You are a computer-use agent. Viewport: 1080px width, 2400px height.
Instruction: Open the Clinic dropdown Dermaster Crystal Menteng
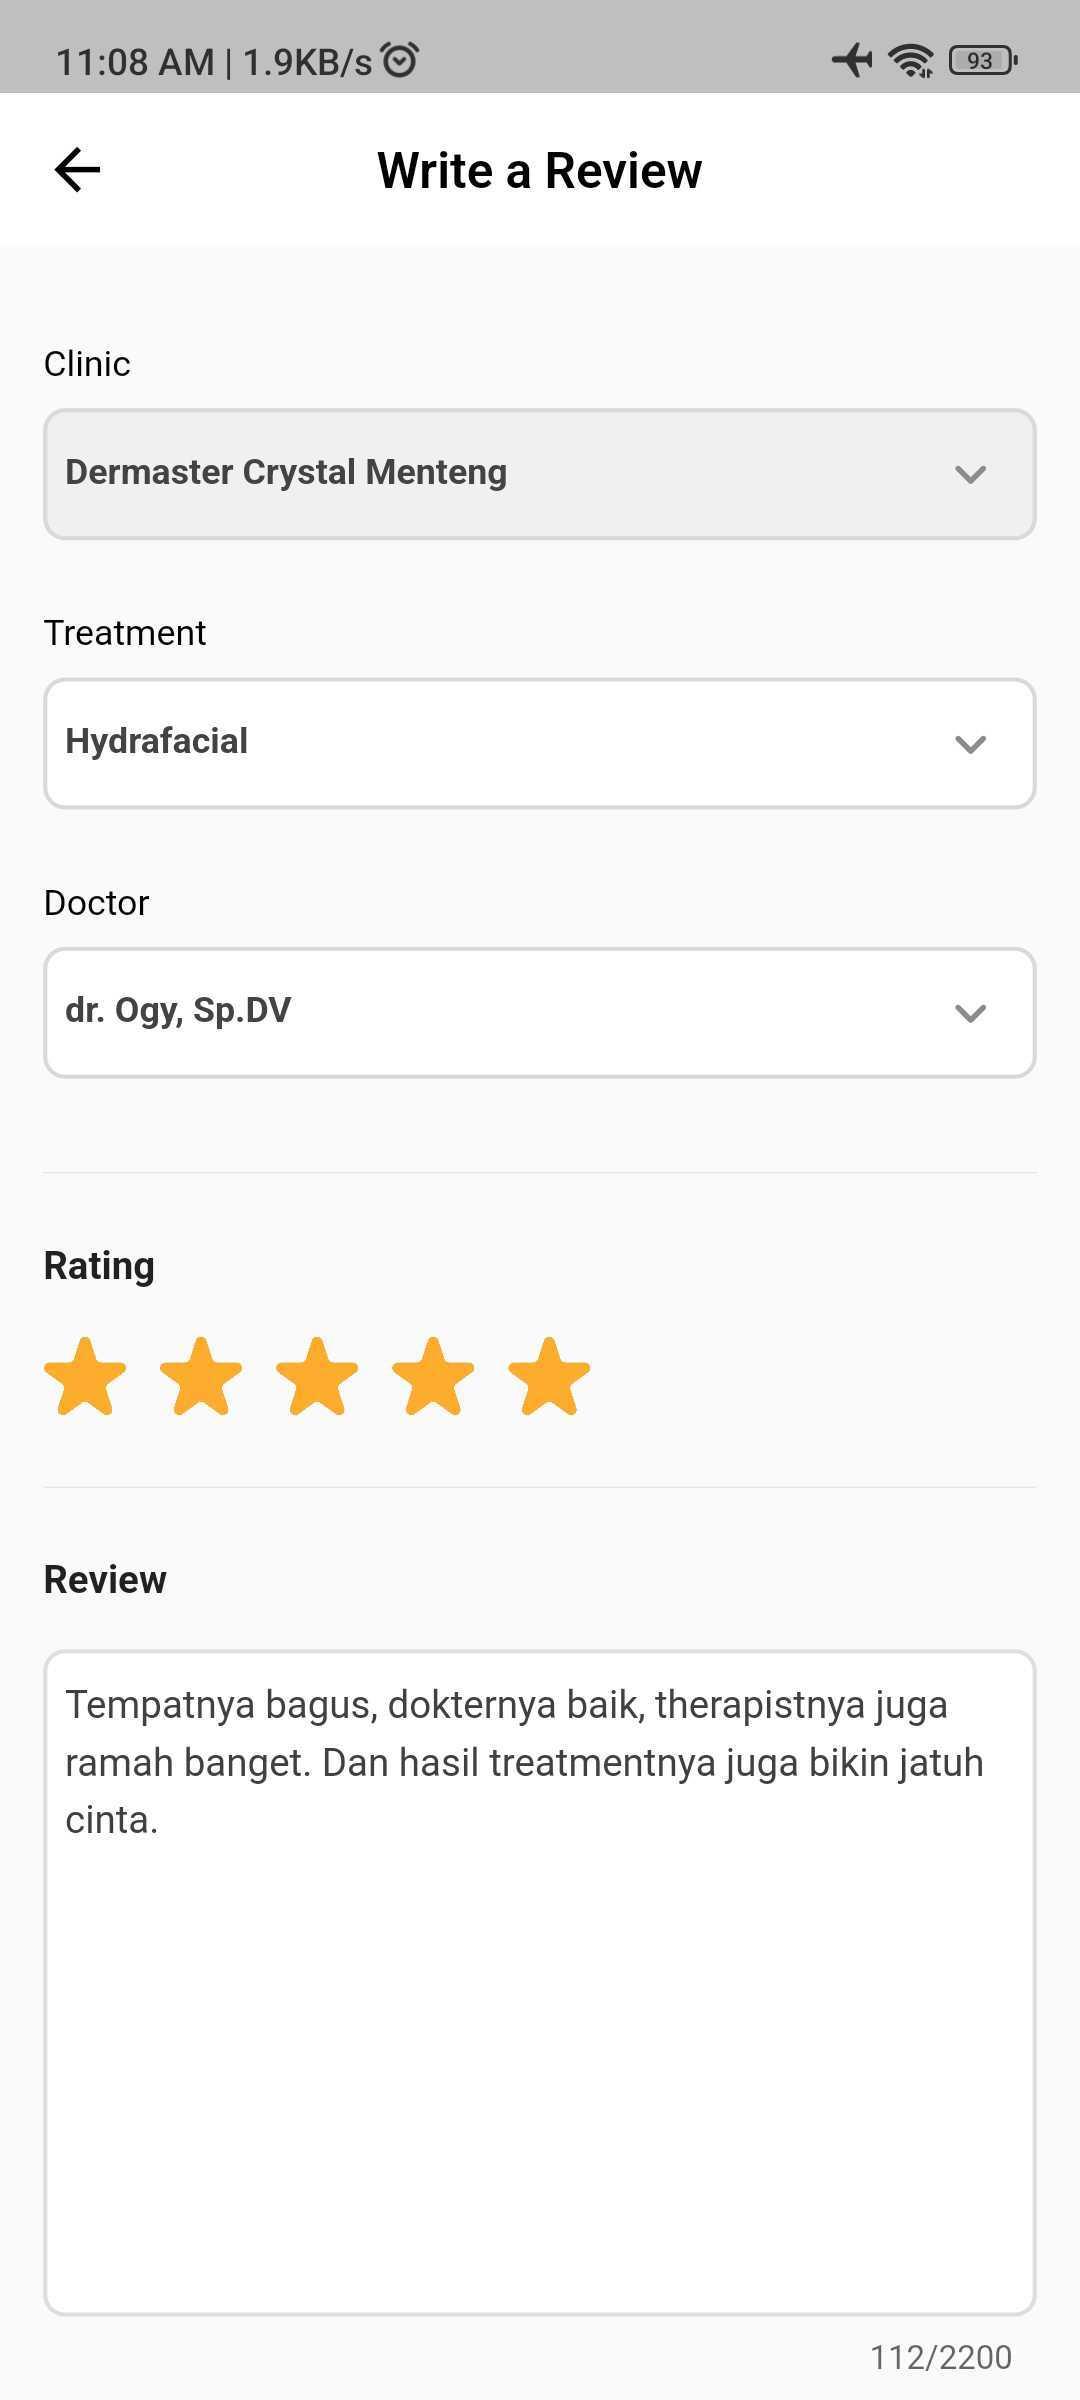(540, 474)
